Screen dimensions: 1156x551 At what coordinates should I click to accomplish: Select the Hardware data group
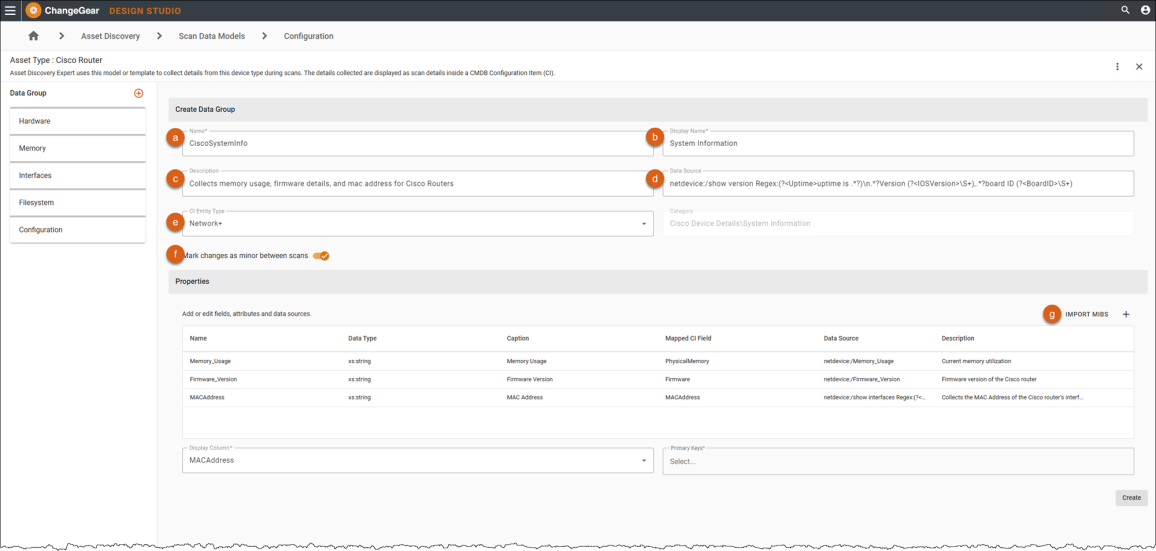point(77,121)
